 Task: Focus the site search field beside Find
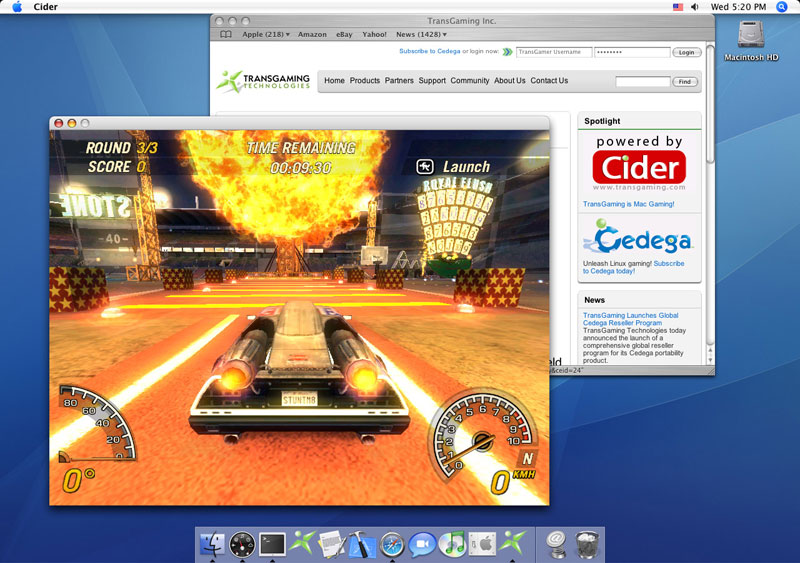coord(642,82)
